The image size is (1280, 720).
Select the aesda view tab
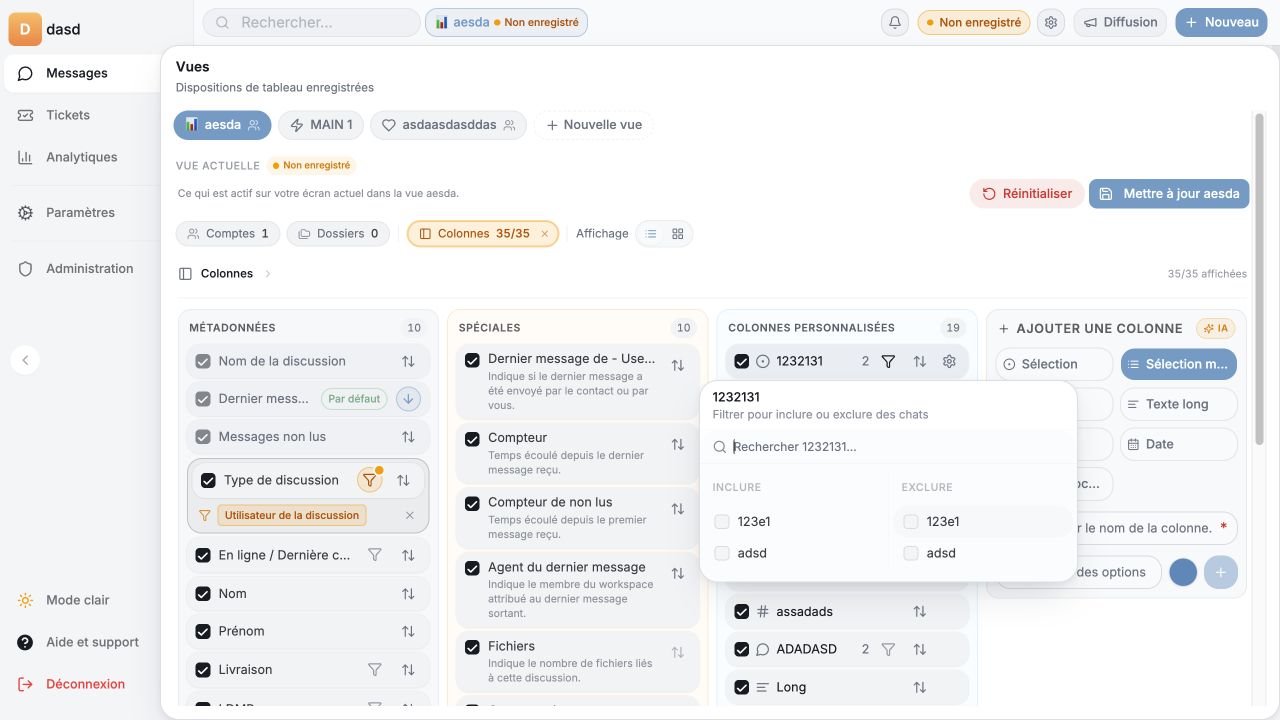pos(222,125)
